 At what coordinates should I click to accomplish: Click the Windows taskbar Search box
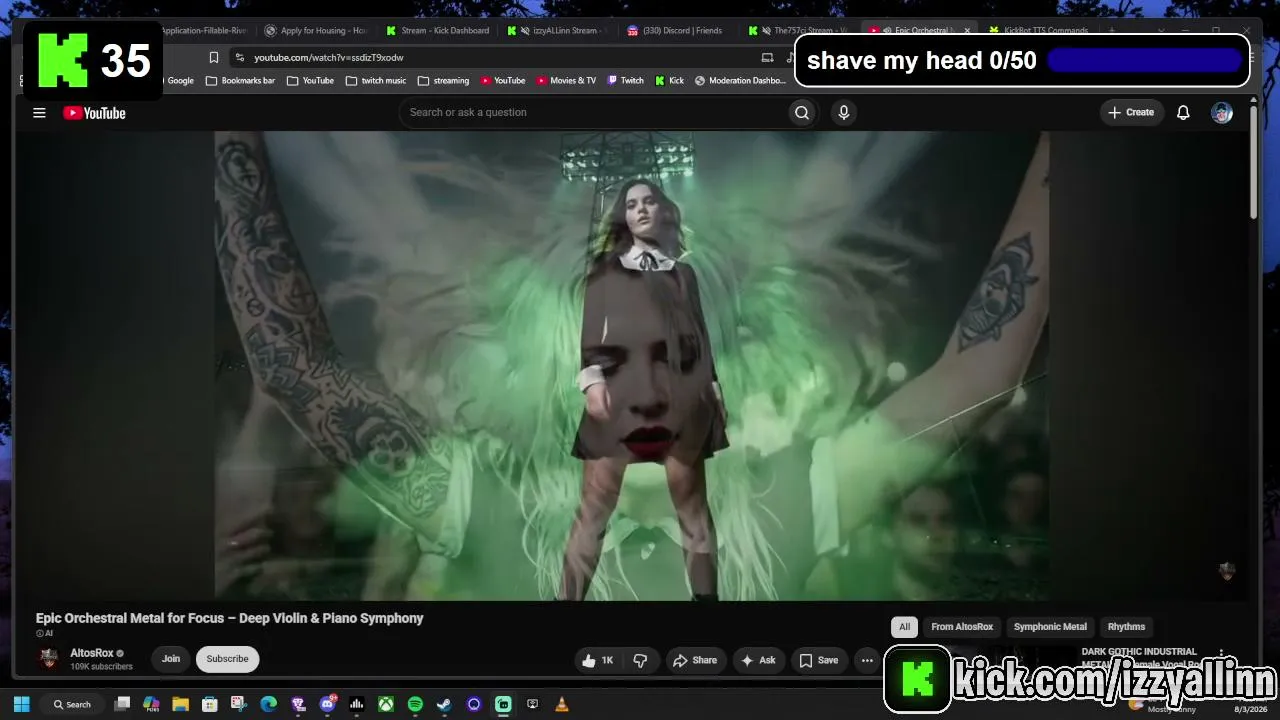point(72,704)
